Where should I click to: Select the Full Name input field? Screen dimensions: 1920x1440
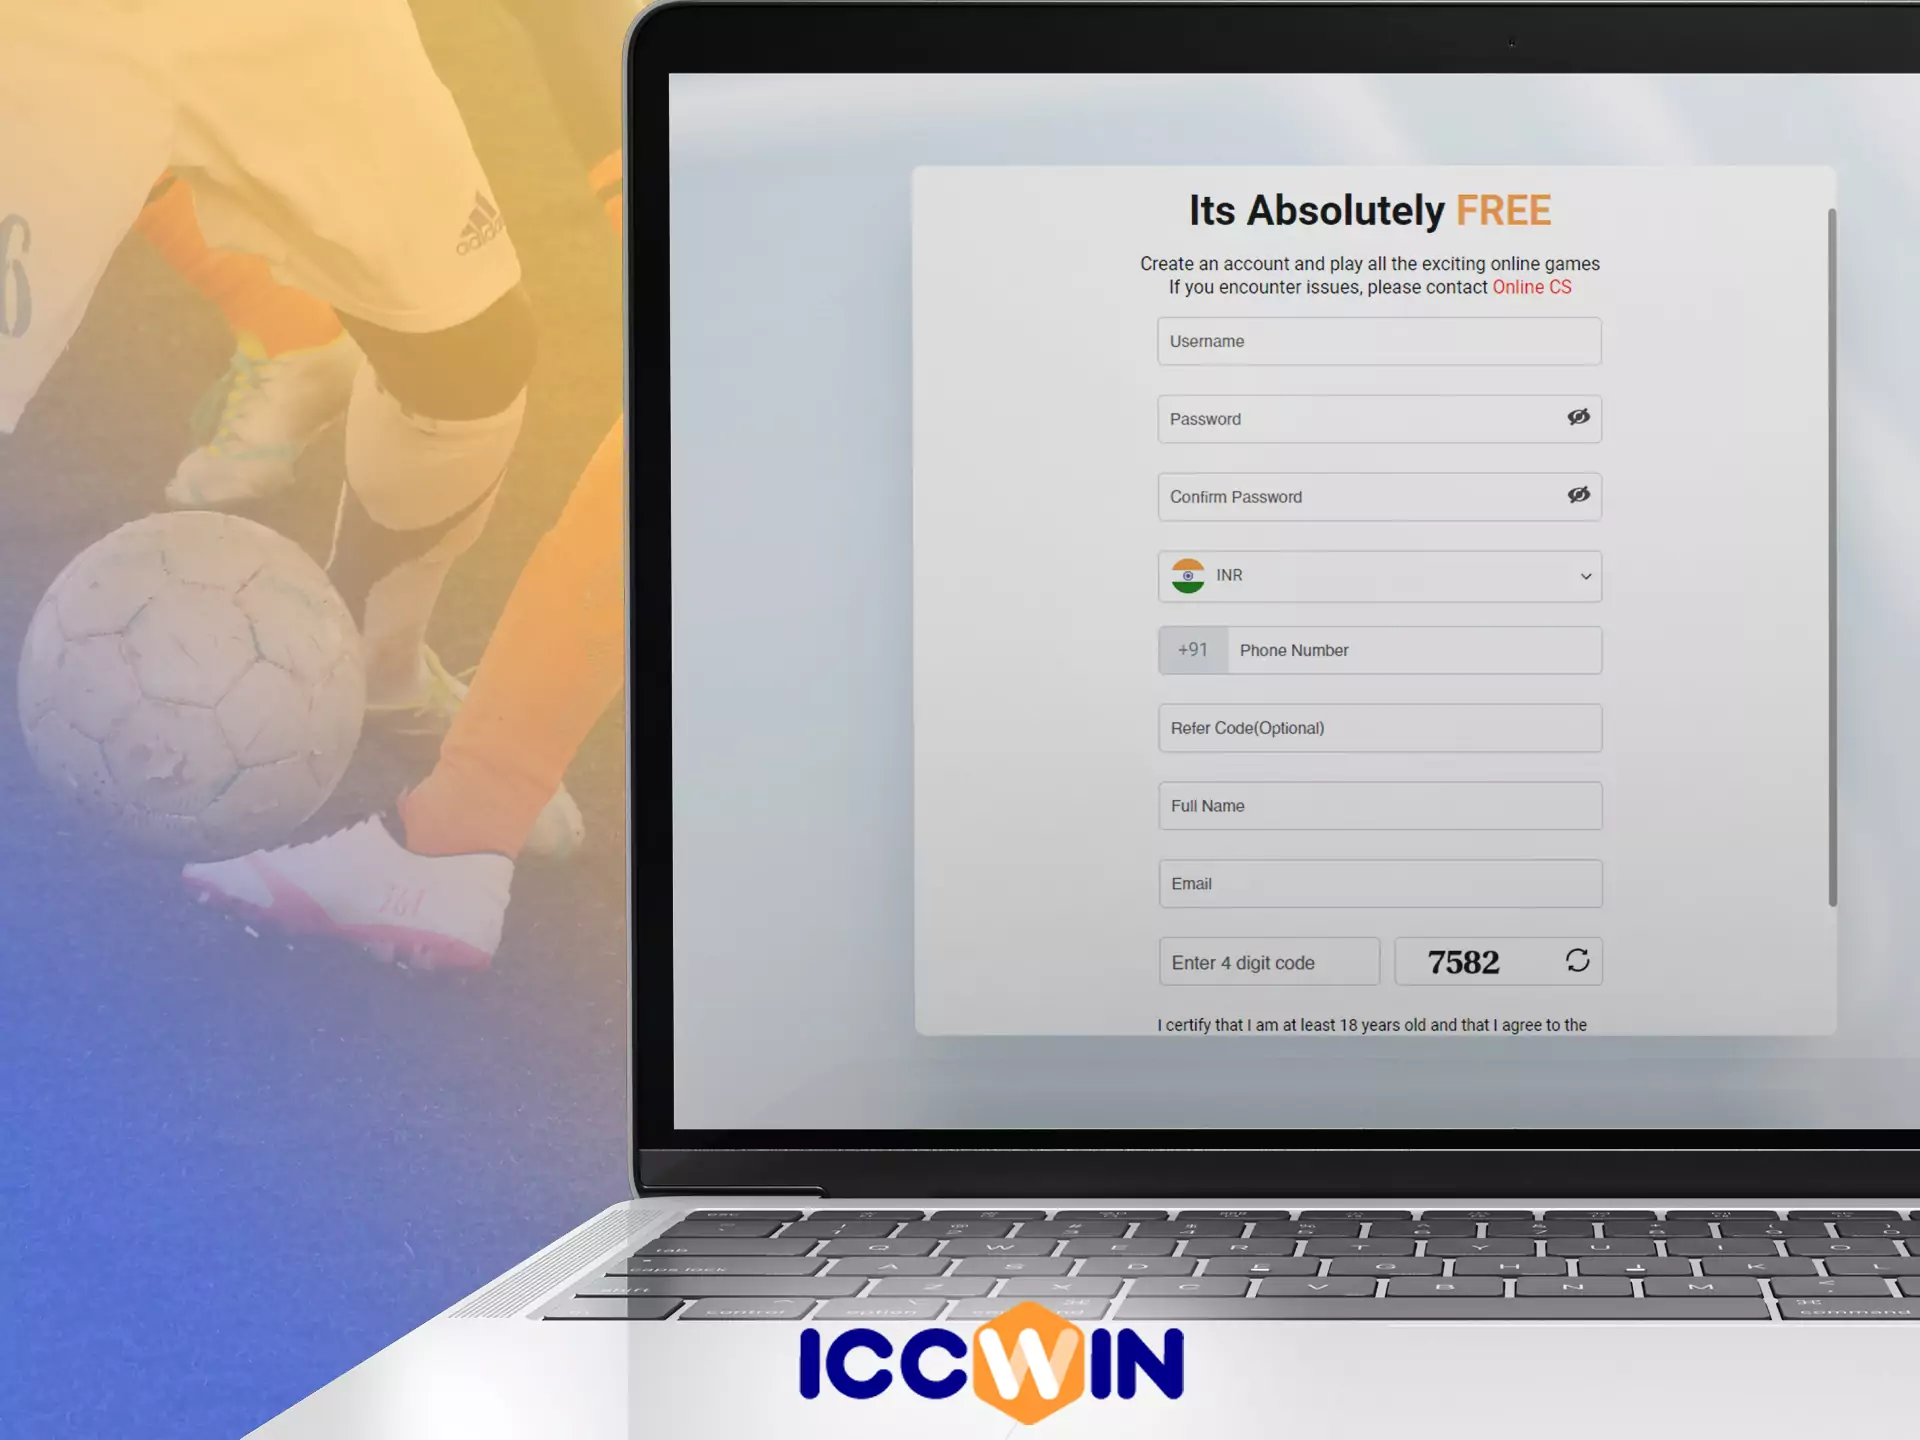point(1377,805)
